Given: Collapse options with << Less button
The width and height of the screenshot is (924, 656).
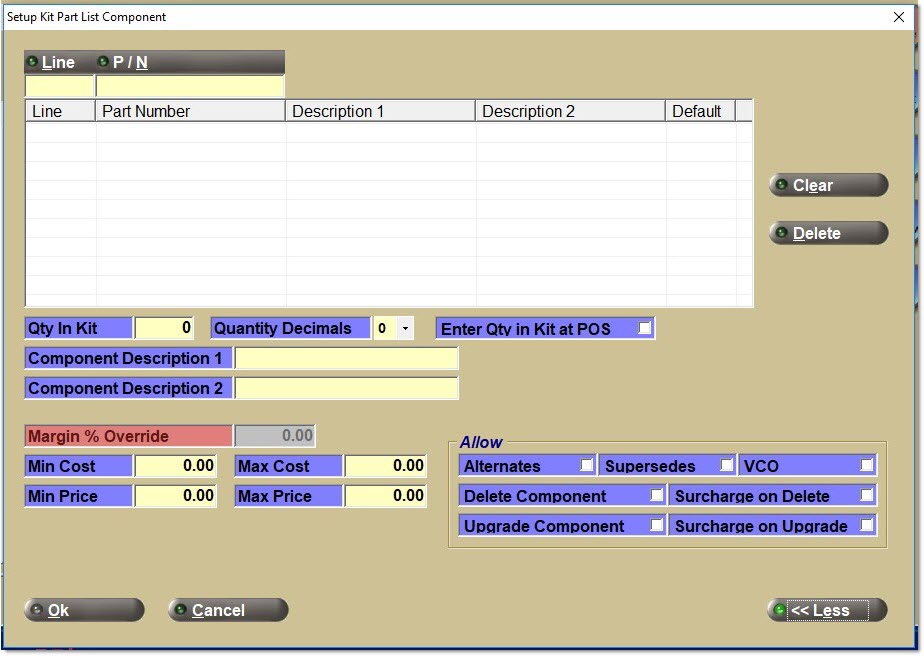Looking at the screenshot, I should tap(827, 610).
